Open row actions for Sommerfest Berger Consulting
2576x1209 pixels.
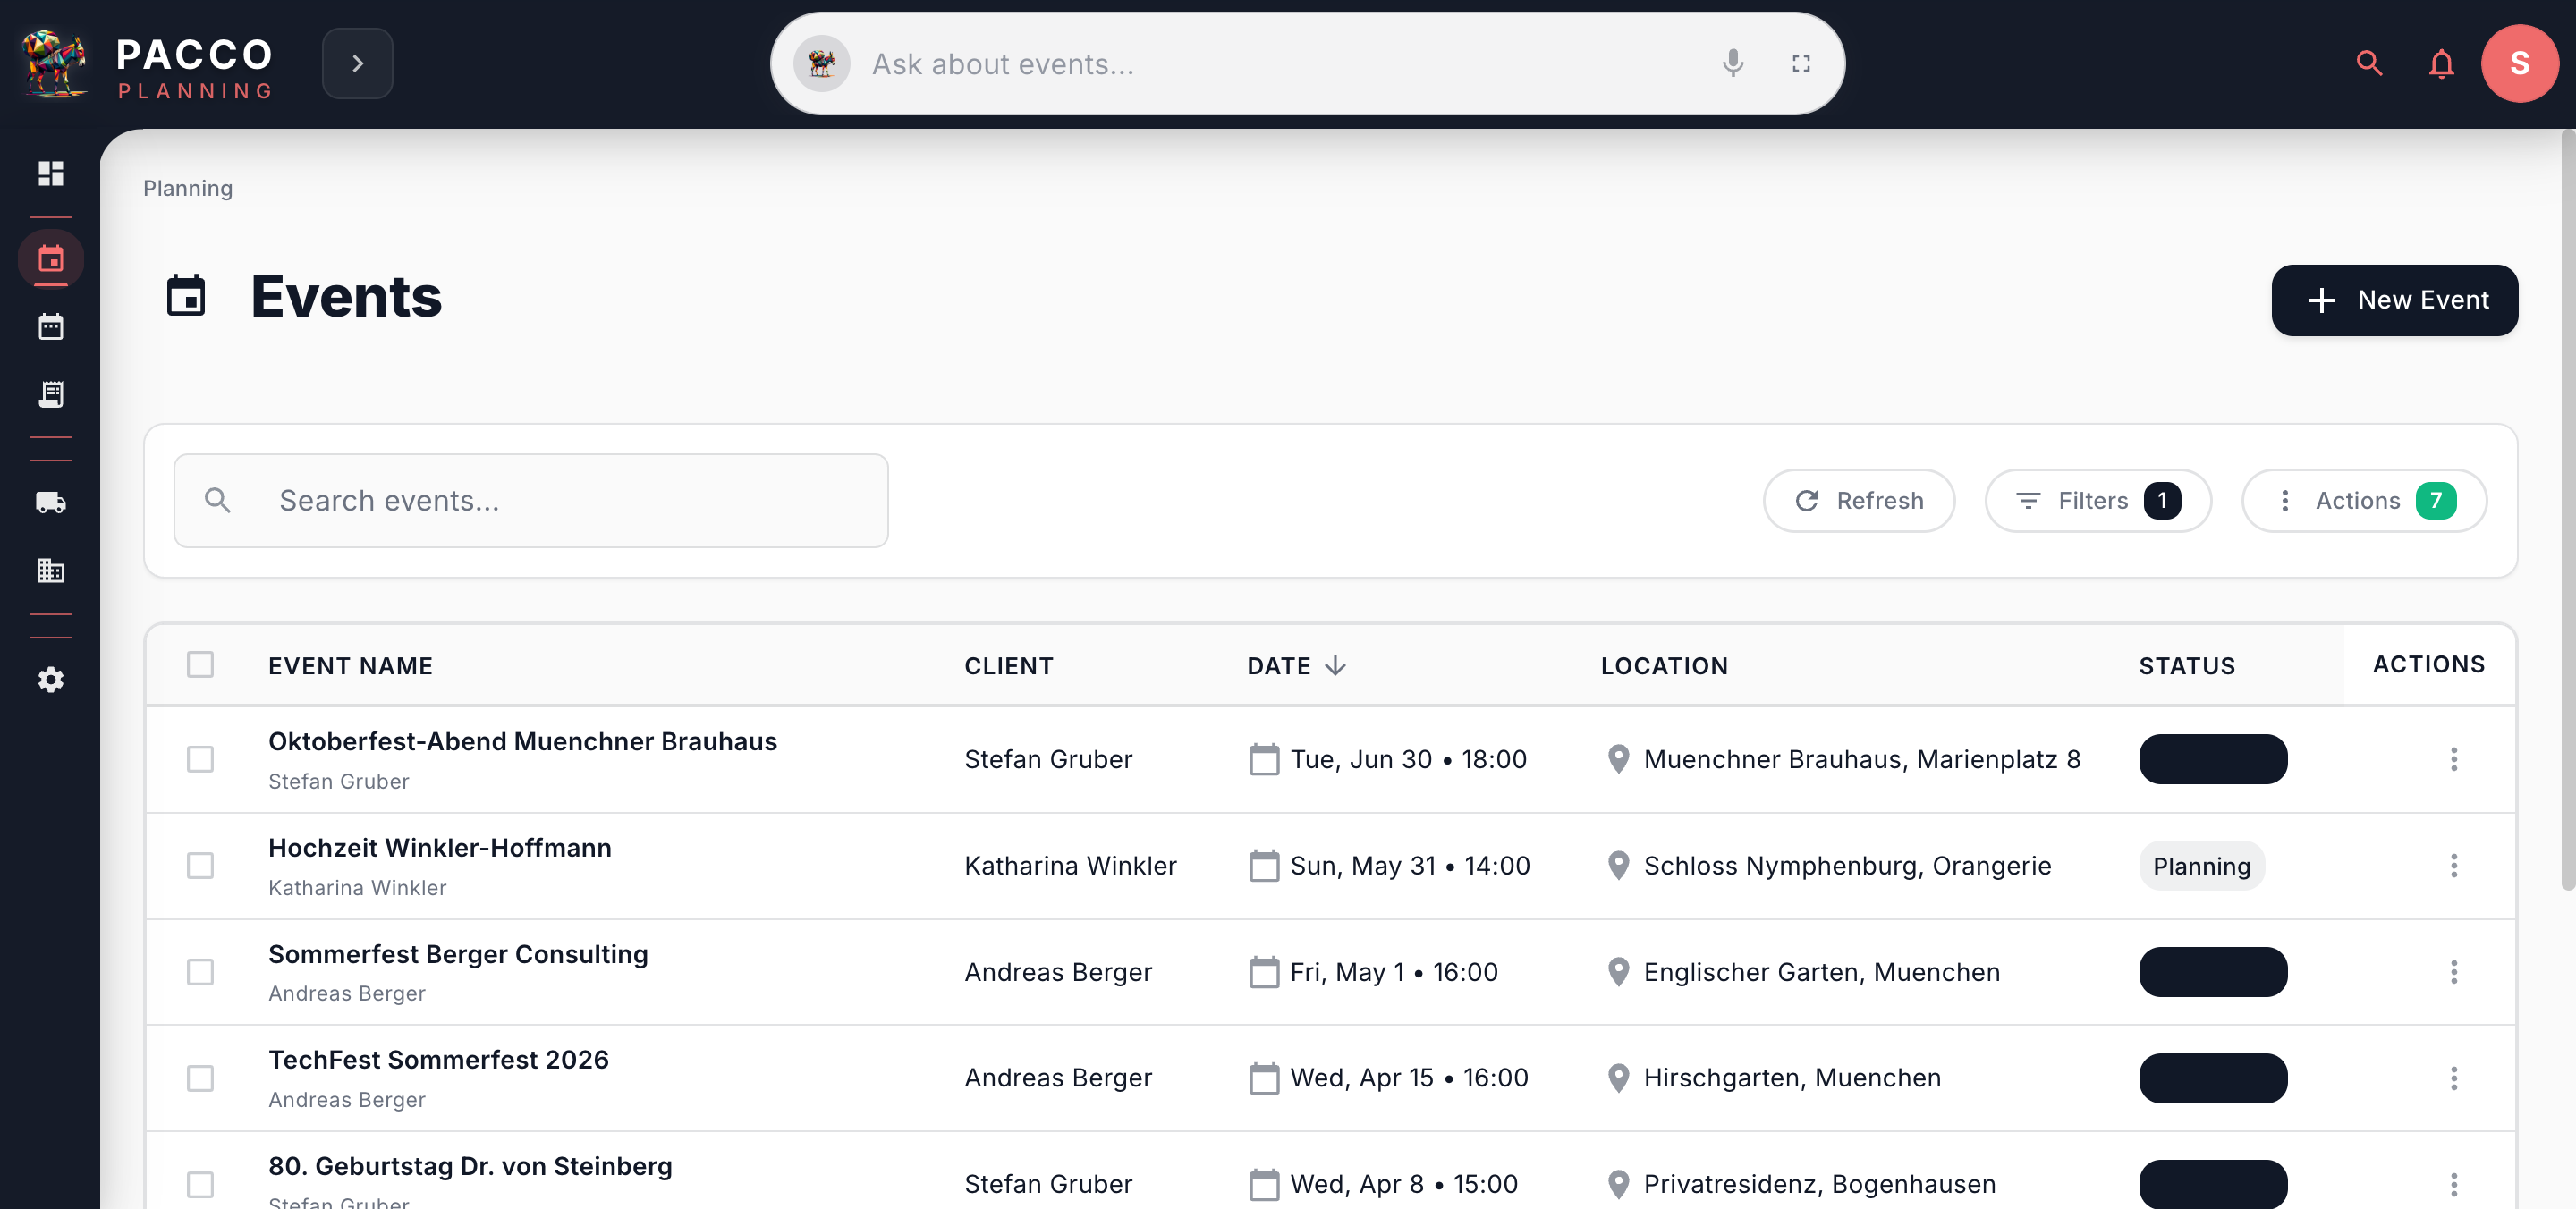(x=2453, y=972)
